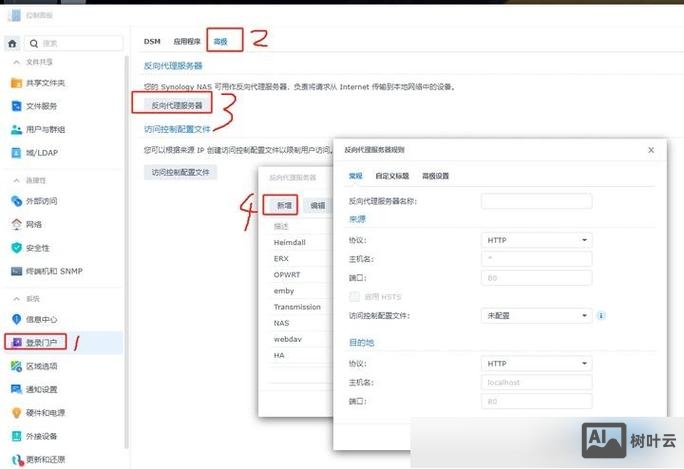
Task: Focus the 反向代理服务器名称 input field
Action: coord(537,201)
